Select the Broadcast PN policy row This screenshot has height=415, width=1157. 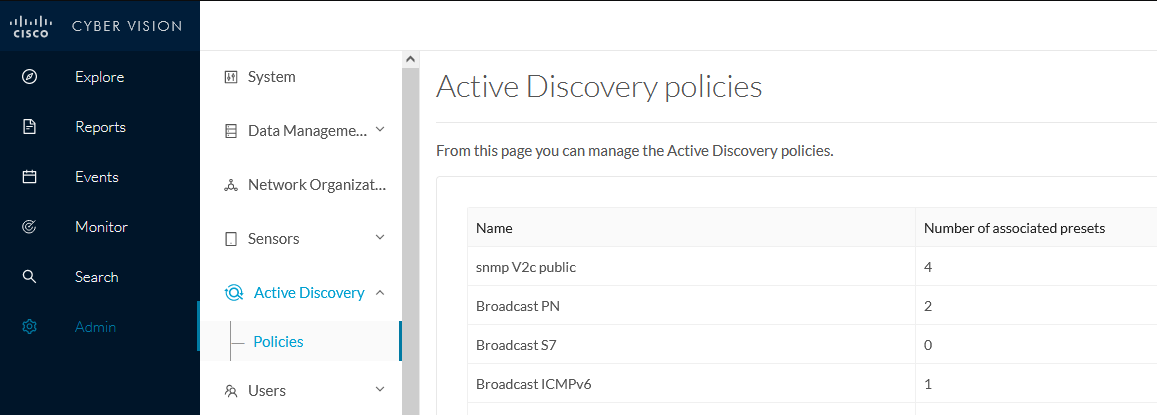518,306
